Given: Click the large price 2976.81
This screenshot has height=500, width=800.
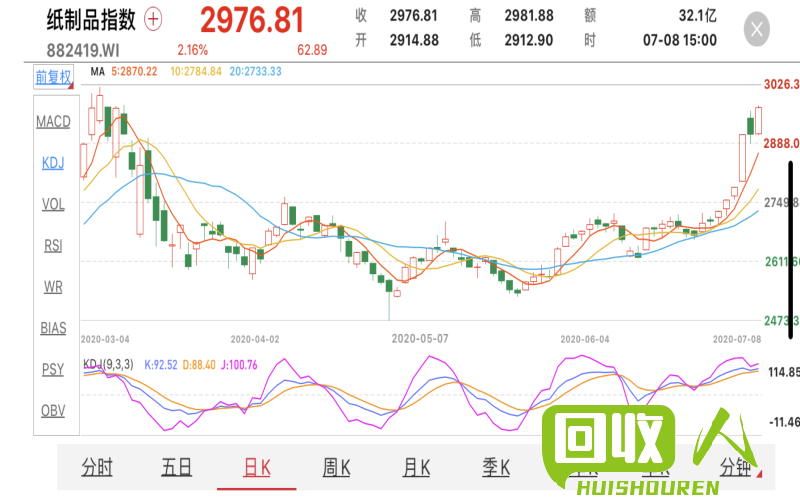Looking at the screenshot, I should click(252, 20).
